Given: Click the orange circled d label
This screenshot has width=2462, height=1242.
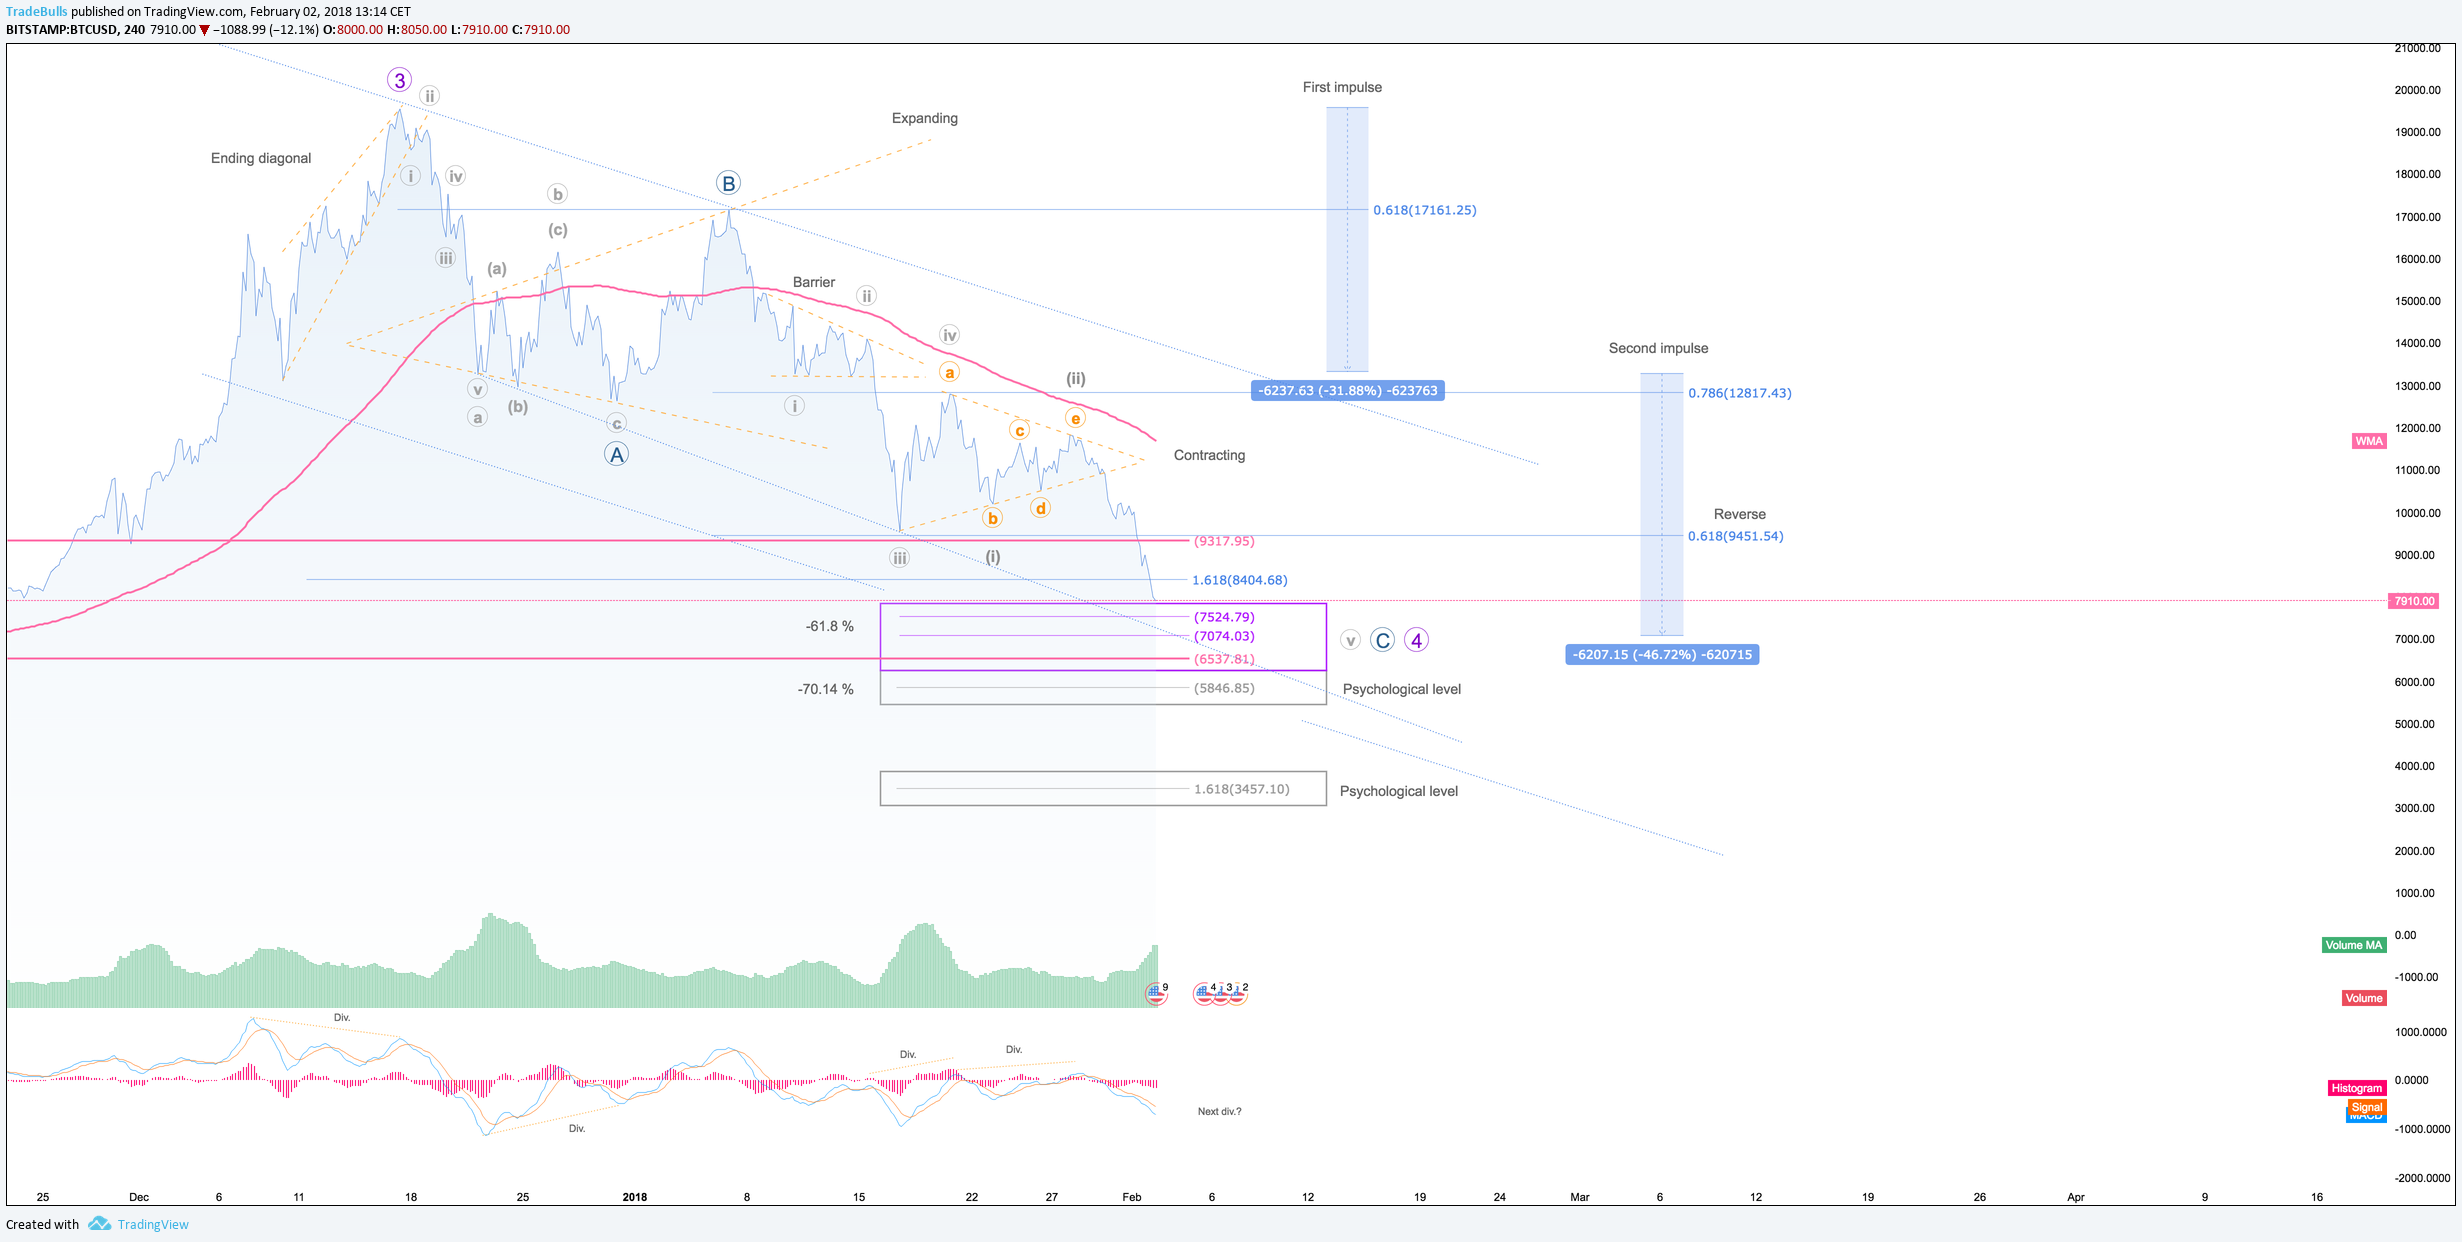Looking at the screenshot, I should 1040,508.
